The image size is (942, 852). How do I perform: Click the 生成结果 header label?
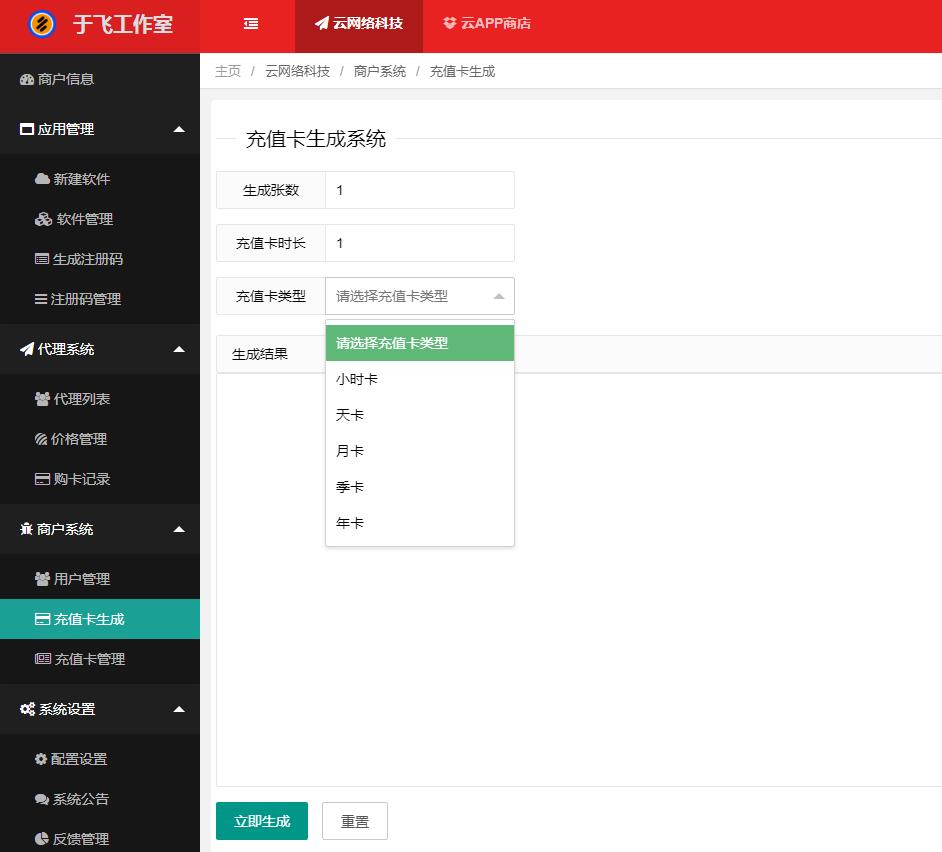point(260,354)
